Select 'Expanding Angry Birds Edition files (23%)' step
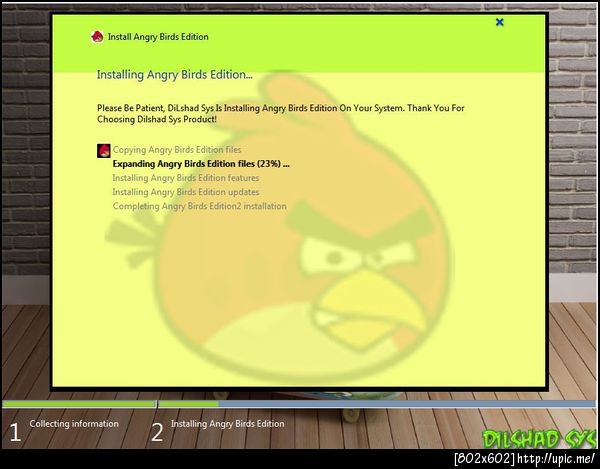600x469 pixels. click(x=201, y=164)
